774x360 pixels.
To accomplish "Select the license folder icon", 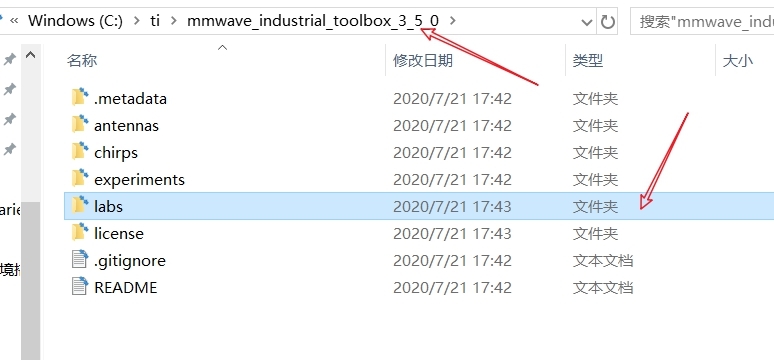I will coord(80,233).
